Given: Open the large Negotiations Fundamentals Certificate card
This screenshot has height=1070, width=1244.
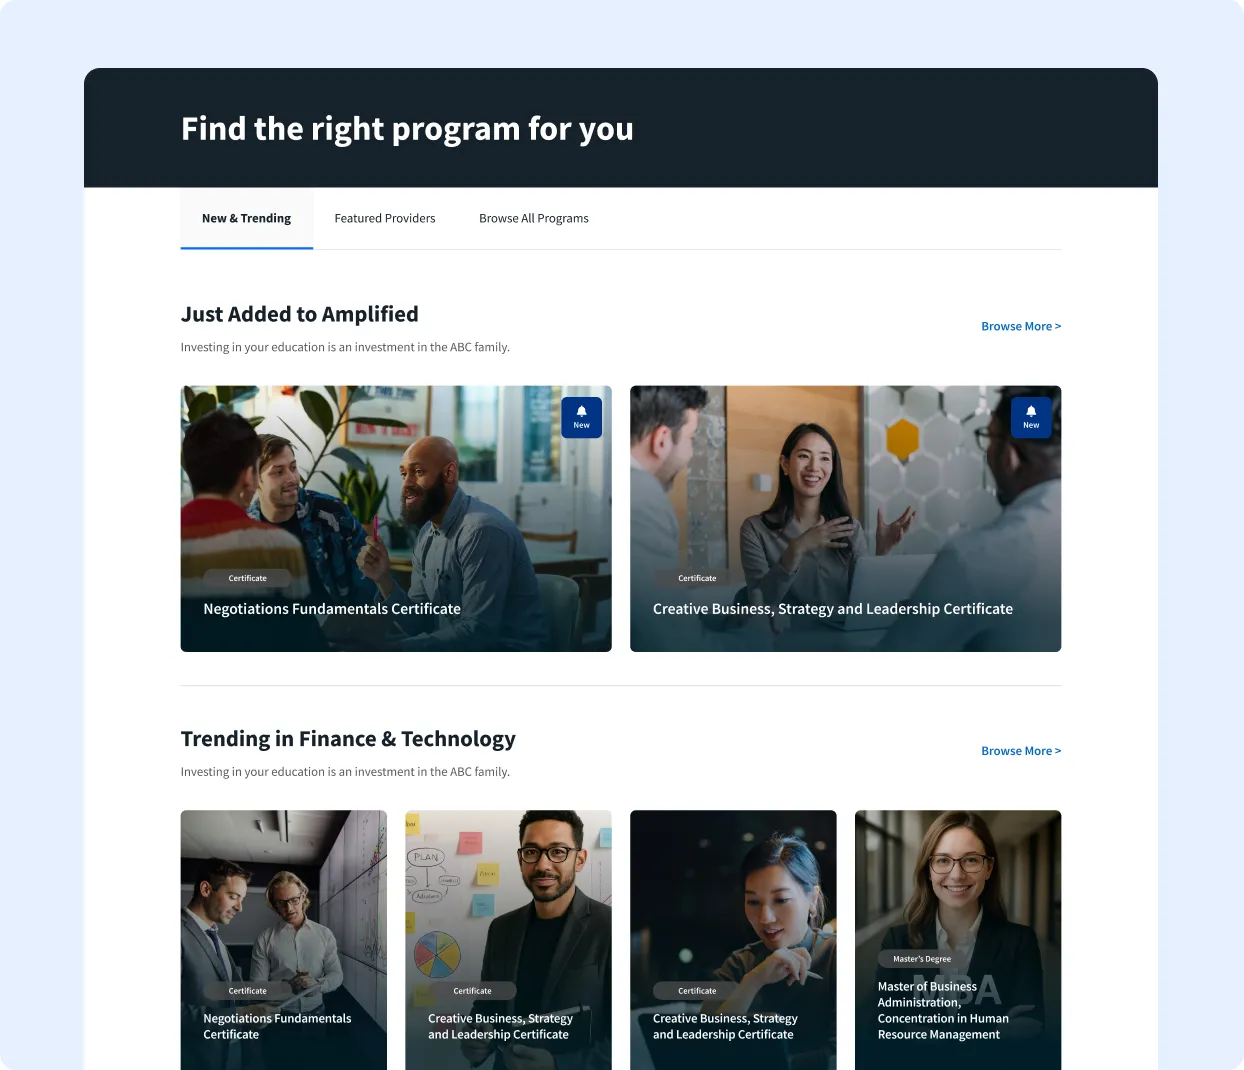Looking at the screenshot, I should pyautogui.click(x=396, y=519).
